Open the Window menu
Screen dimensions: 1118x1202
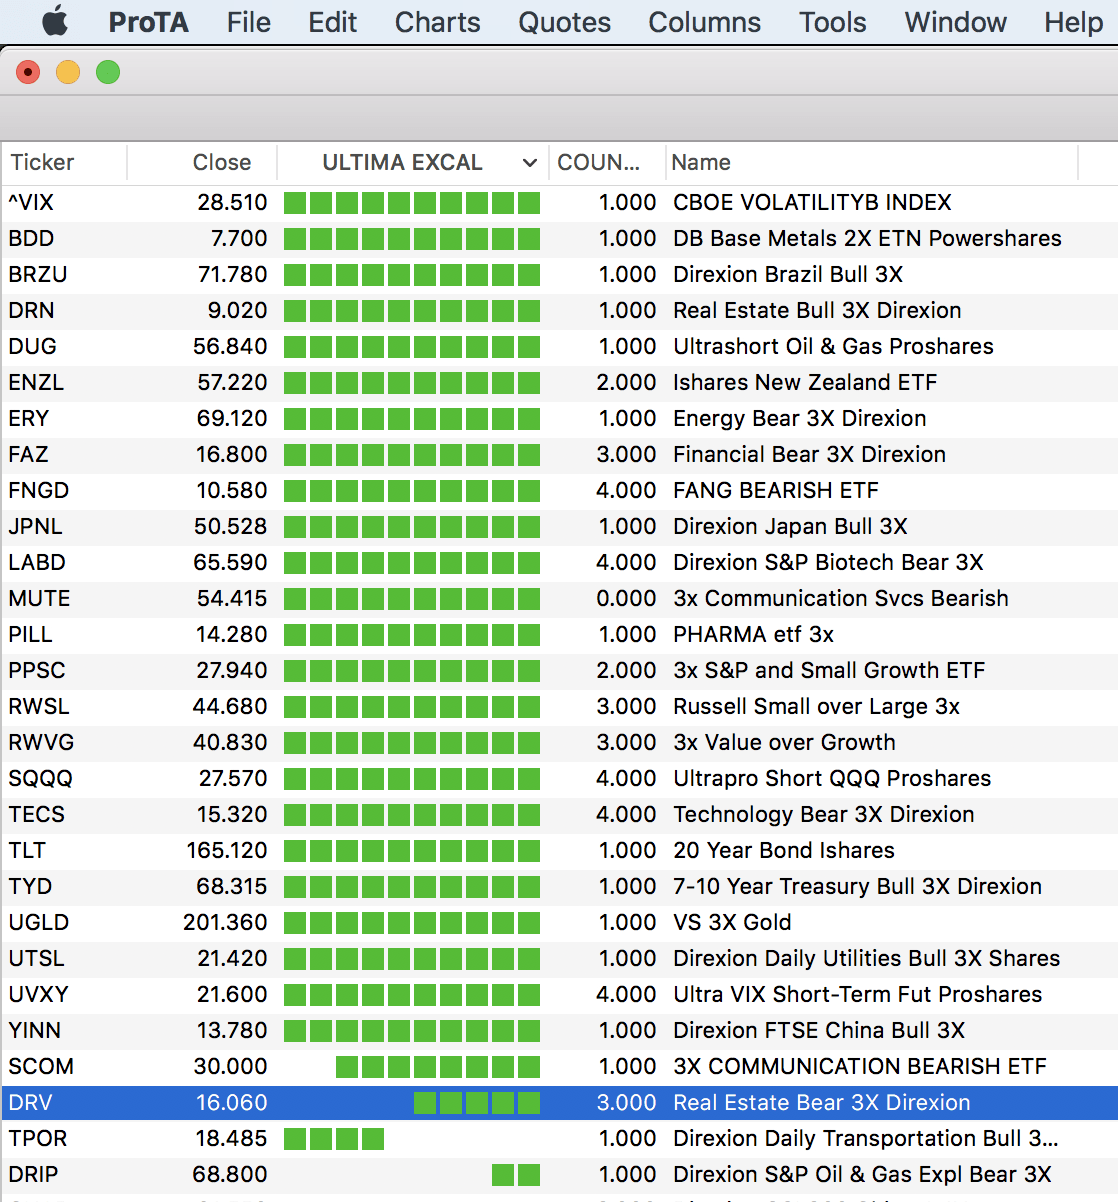pyautogui.click(x=955, y=22)
